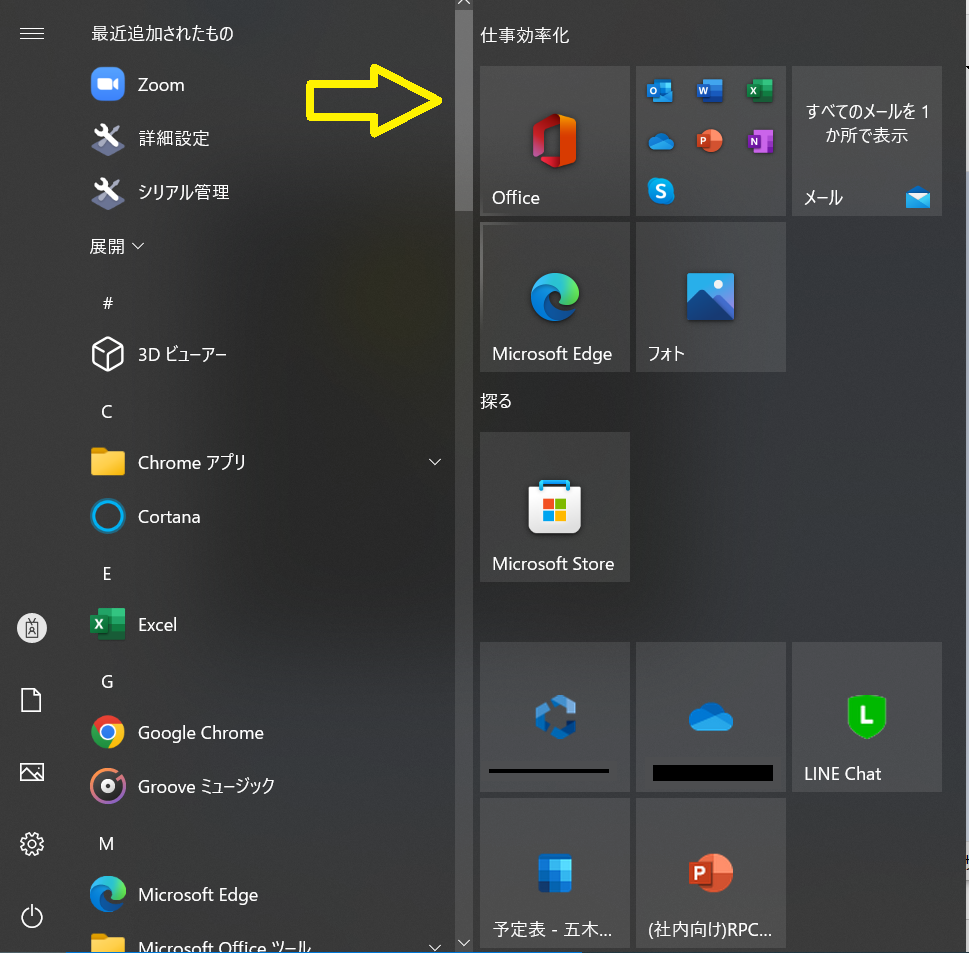Open Microsoft Edge in the app list

point(266,894)
